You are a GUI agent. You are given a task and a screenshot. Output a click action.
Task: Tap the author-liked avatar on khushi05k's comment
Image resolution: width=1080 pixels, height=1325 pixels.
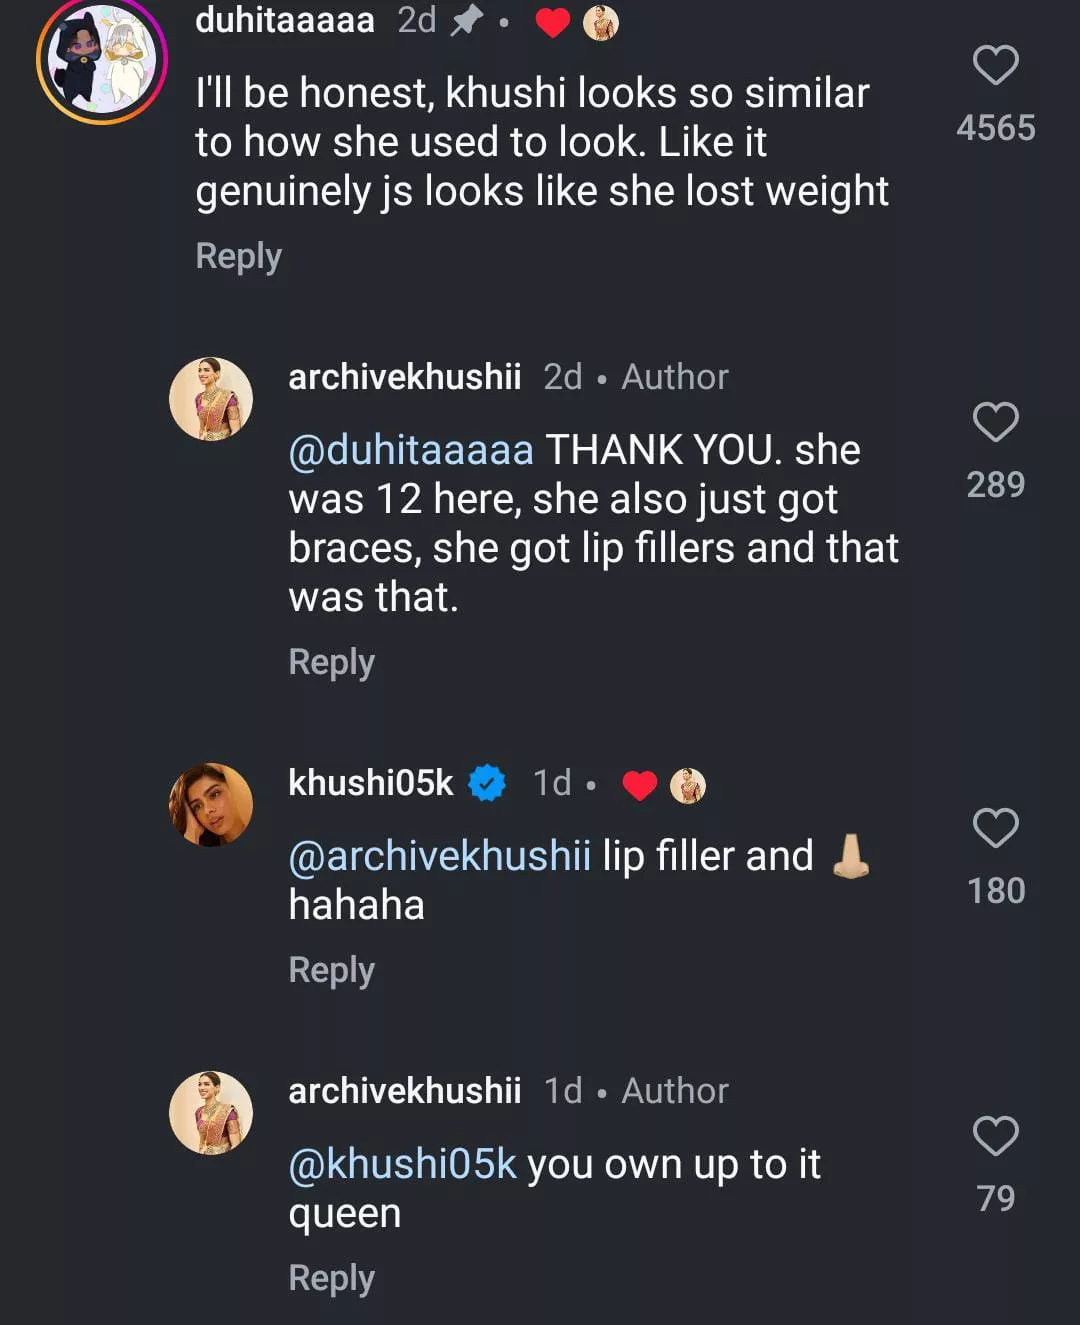pos(687,786)
